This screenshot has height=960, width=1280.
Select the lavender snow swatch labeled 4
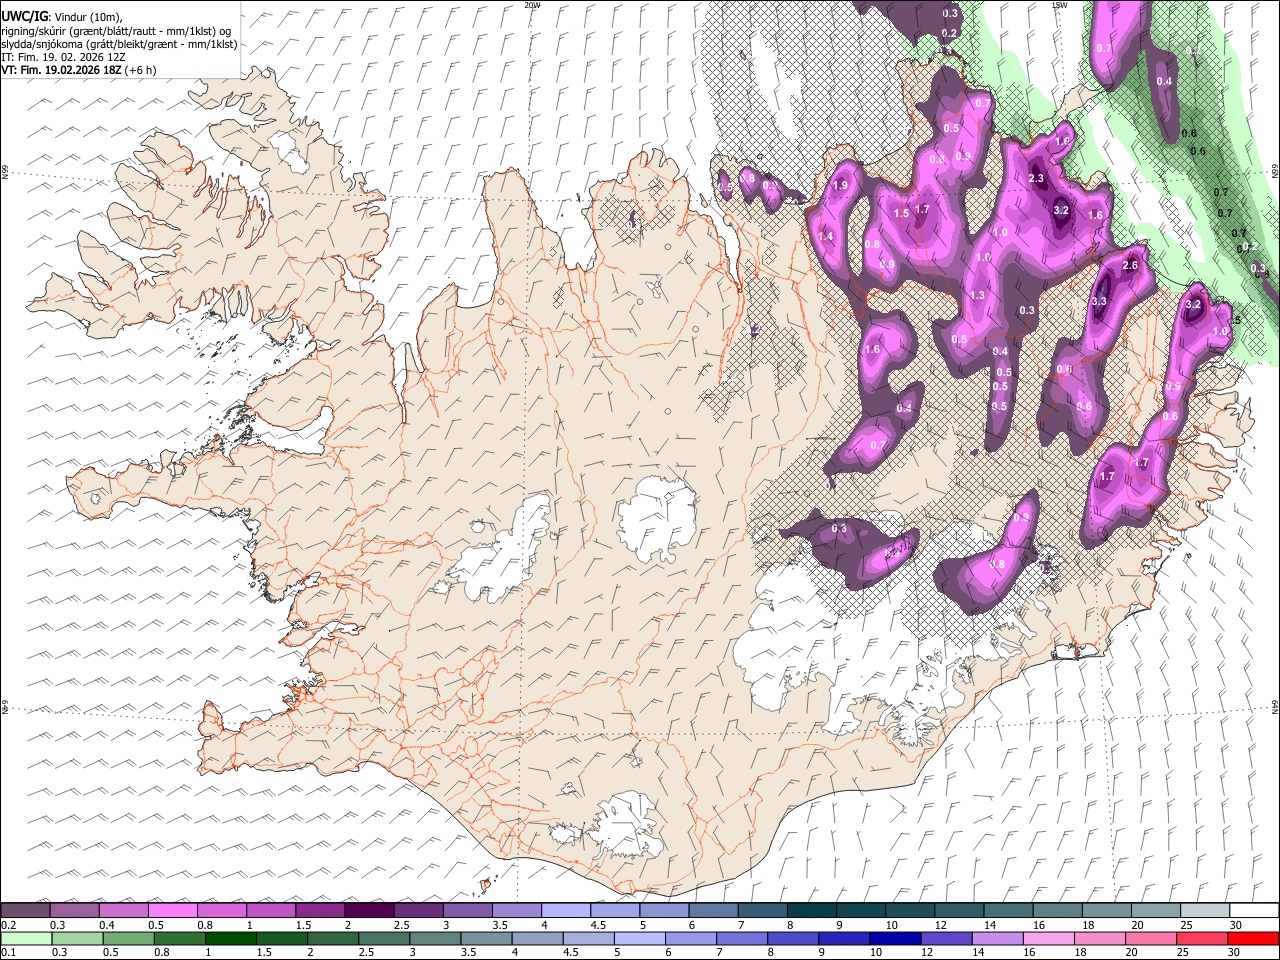pos(565,910)
